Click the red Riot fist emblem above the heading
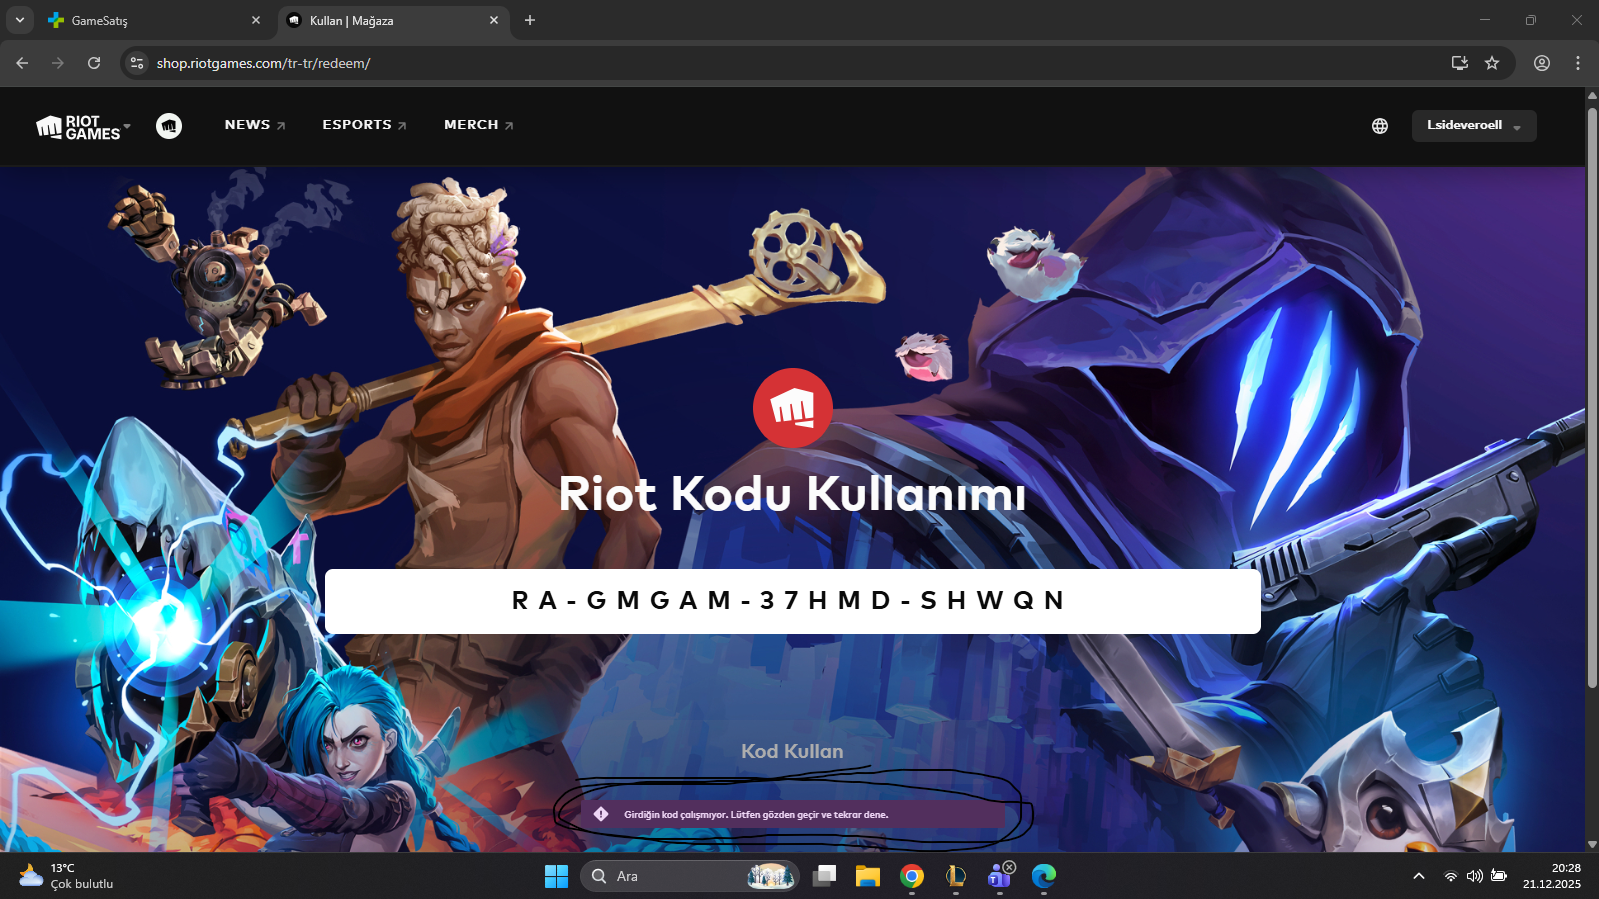The height and width of the screenshot is (899, 1599). (x=793, y=408)
